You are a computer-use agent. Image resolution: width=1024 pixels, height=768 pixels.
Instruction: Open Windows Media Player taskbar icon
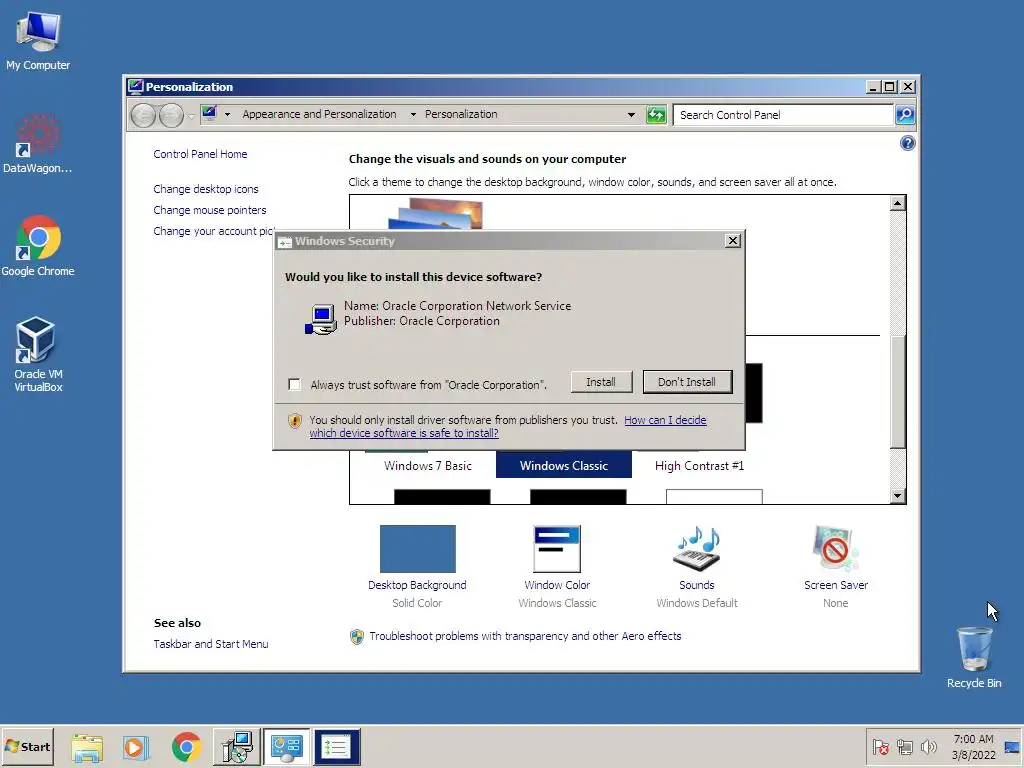(x=136, y=747)
